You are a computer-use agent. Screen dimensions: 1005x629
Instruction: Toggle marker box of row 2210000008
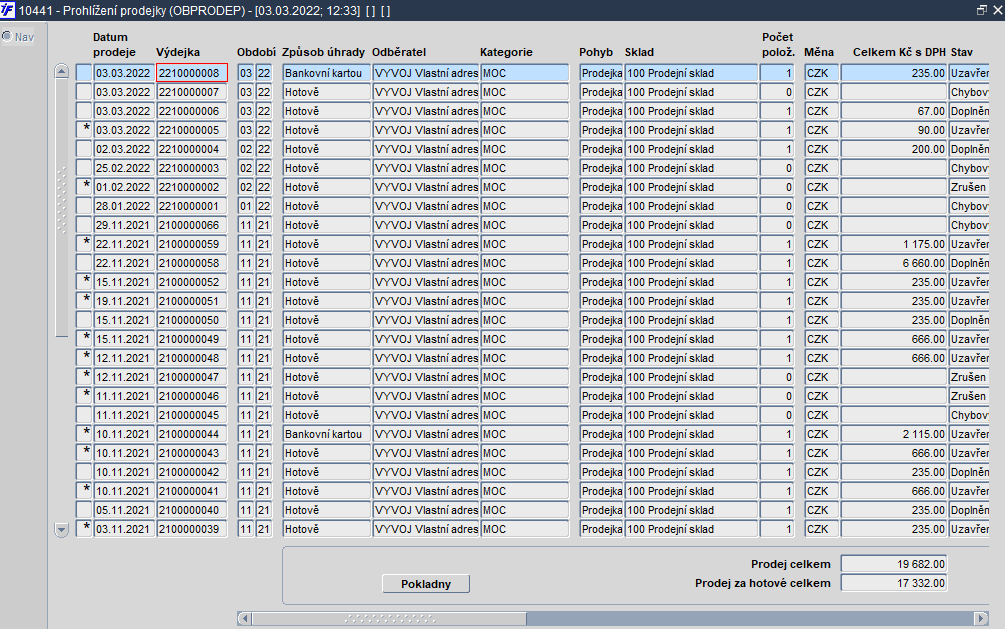click(84, 73)
